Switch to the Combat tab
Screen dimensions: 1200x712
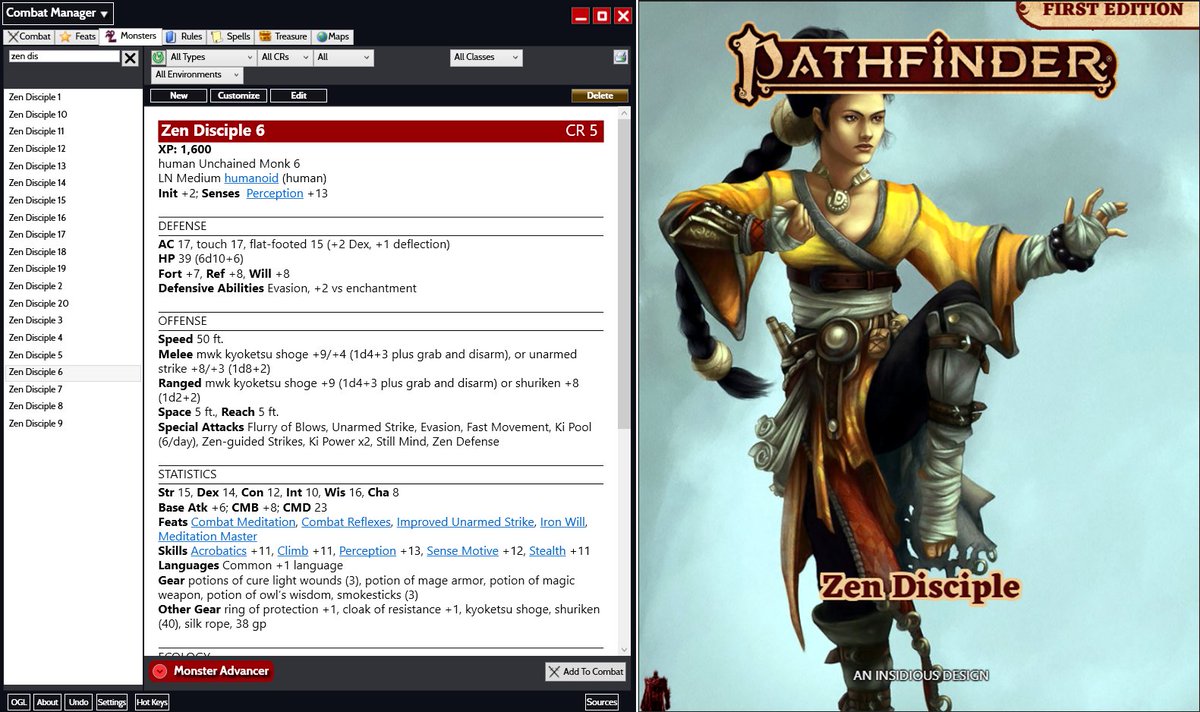29,37
